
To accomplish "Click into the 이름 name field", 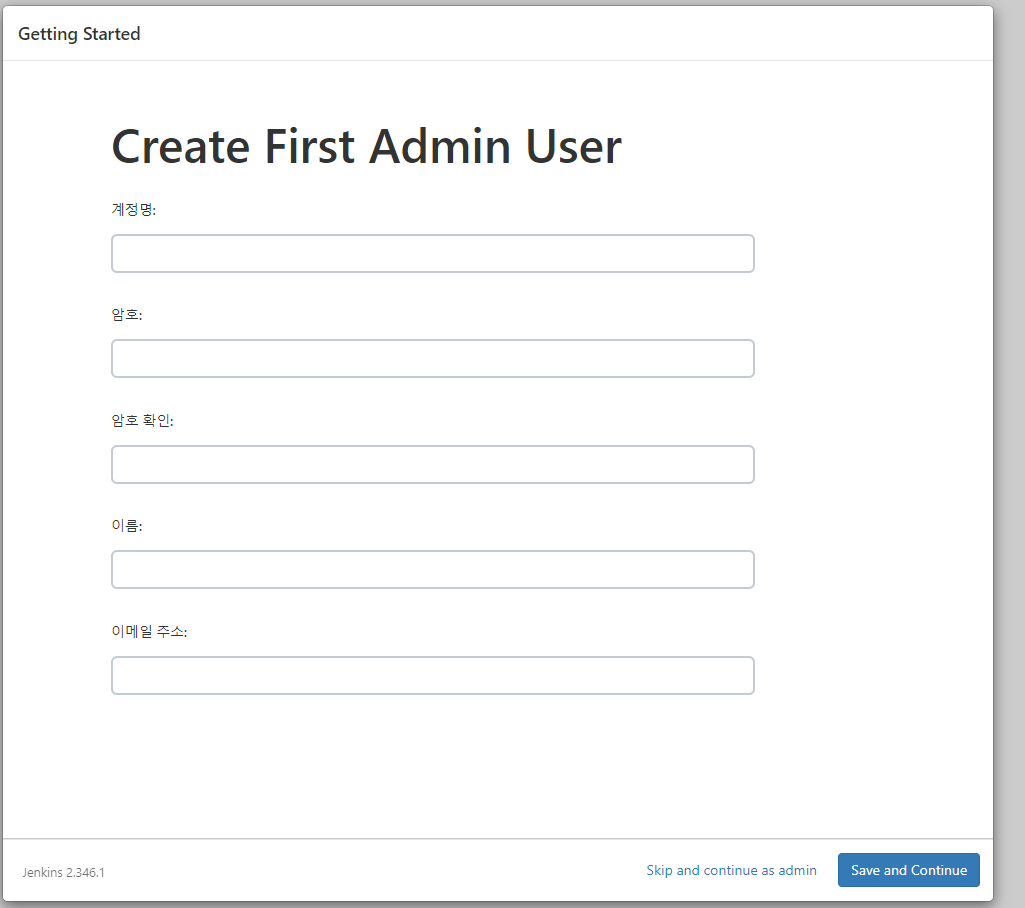I will 432,569.
